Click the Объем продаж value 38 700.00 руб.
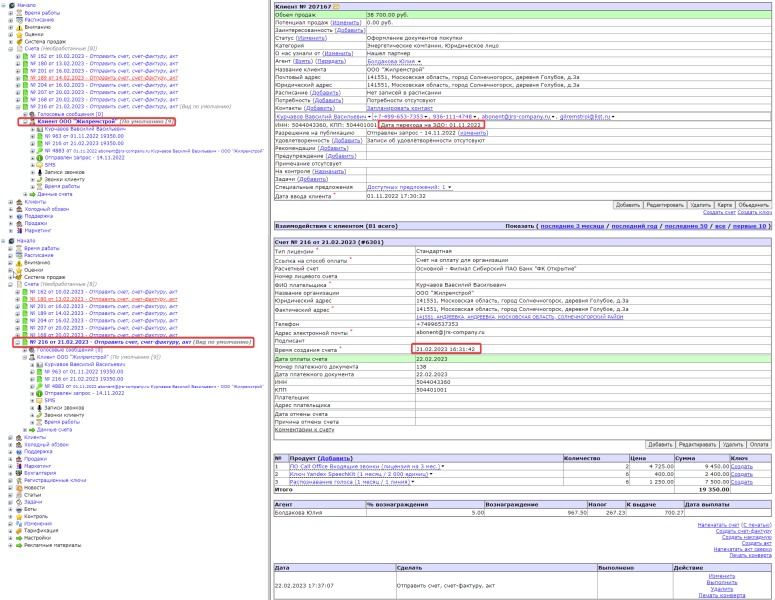This screenshot has width=775, height=600. [x=388, y=15]
